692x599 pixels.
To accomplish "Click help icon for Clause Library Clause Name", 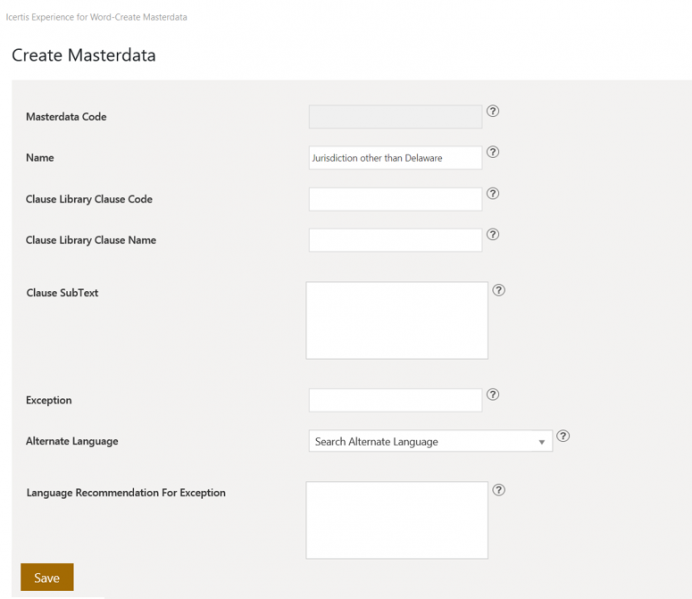I will click(492, 235).
